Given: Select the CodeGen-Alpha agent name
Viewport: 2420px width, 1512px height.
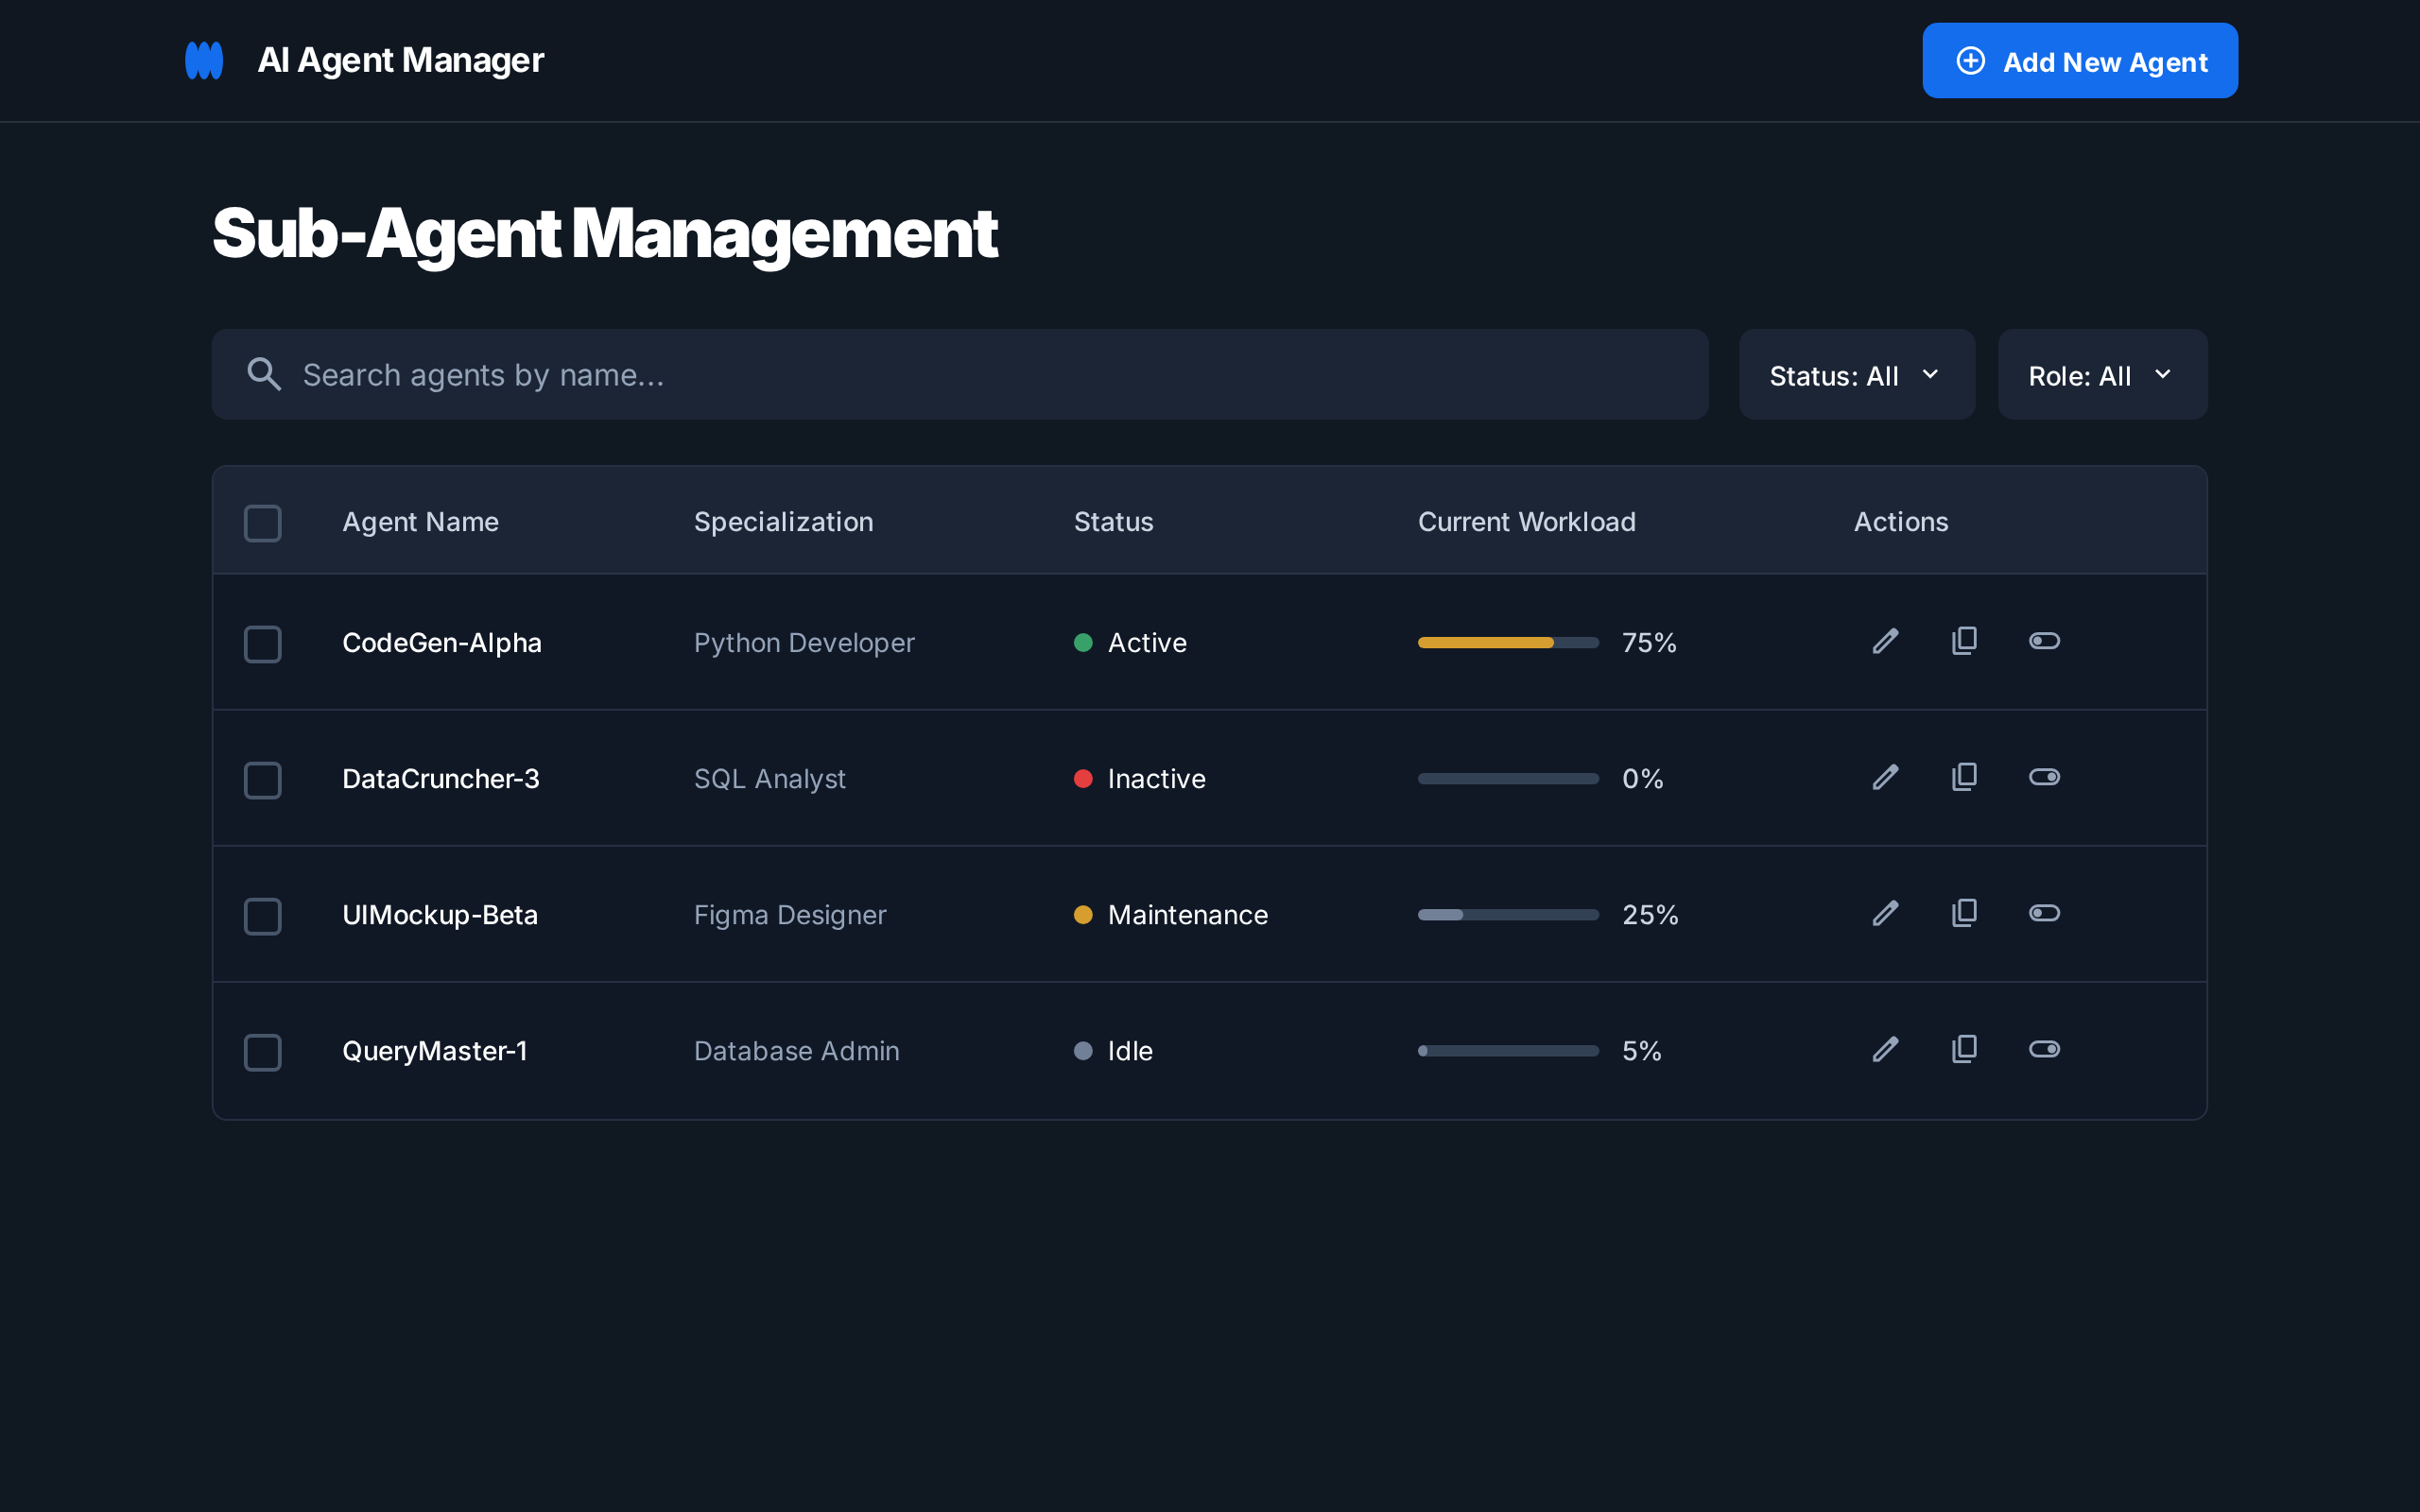Looking at the screenshot, I should tap(442, 643).
